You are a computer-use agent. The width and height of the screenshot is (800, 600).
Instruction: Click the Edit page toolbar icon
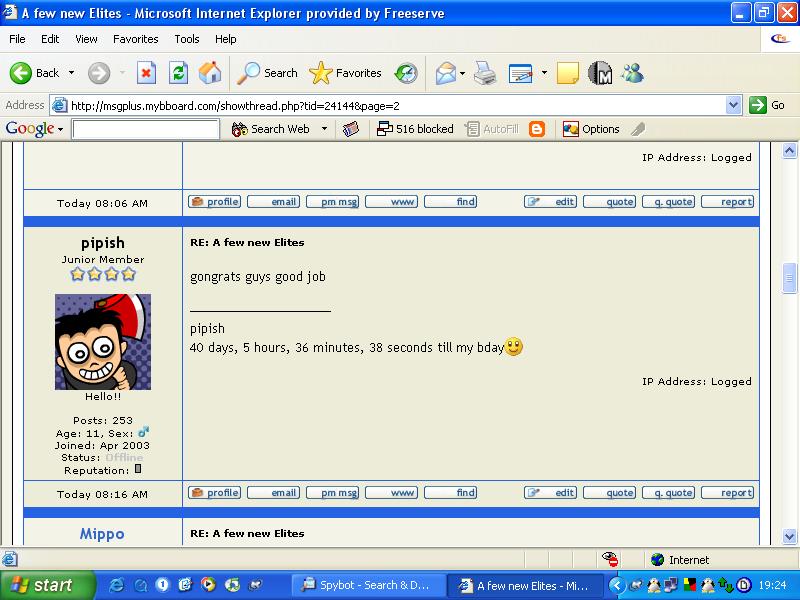[521, 73]
